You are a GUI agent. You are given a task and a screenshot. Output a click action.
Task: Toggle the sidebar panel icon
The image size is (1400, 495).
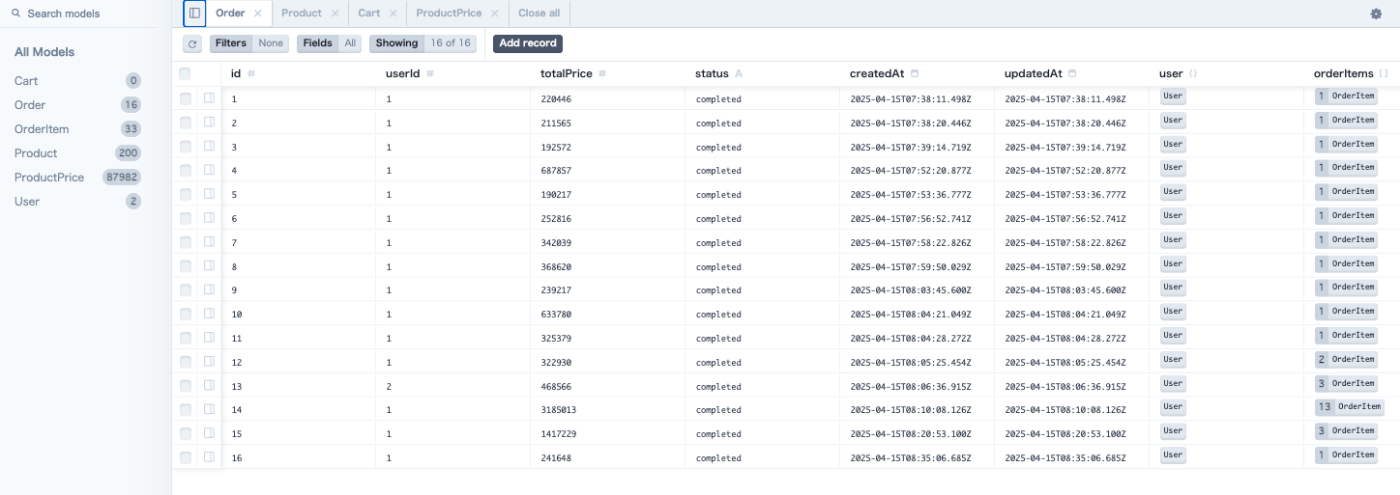point(194,13)
